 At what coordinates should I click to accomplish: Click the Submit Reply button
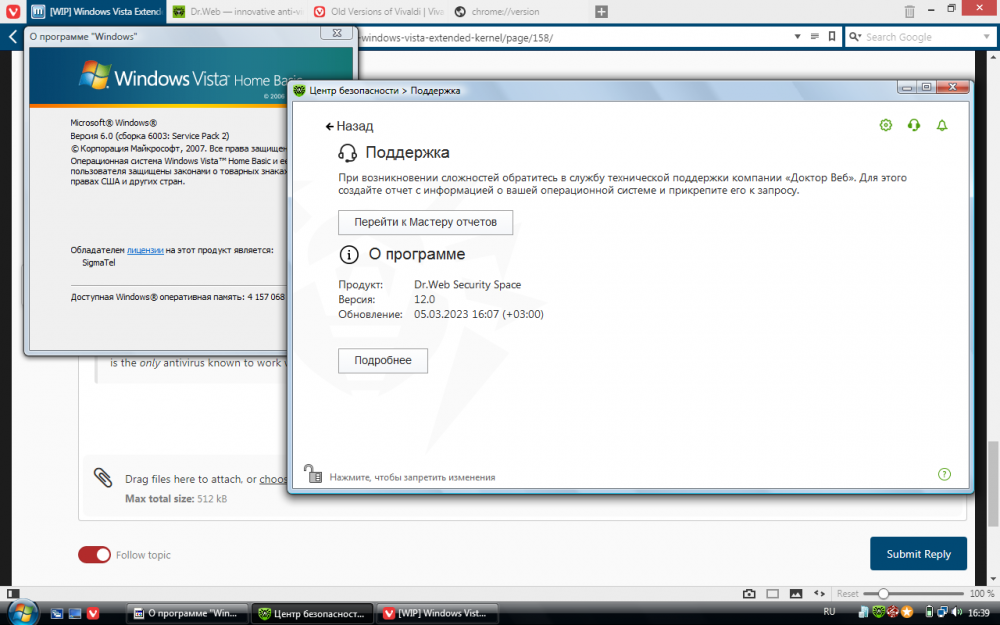tap(918, 554)
